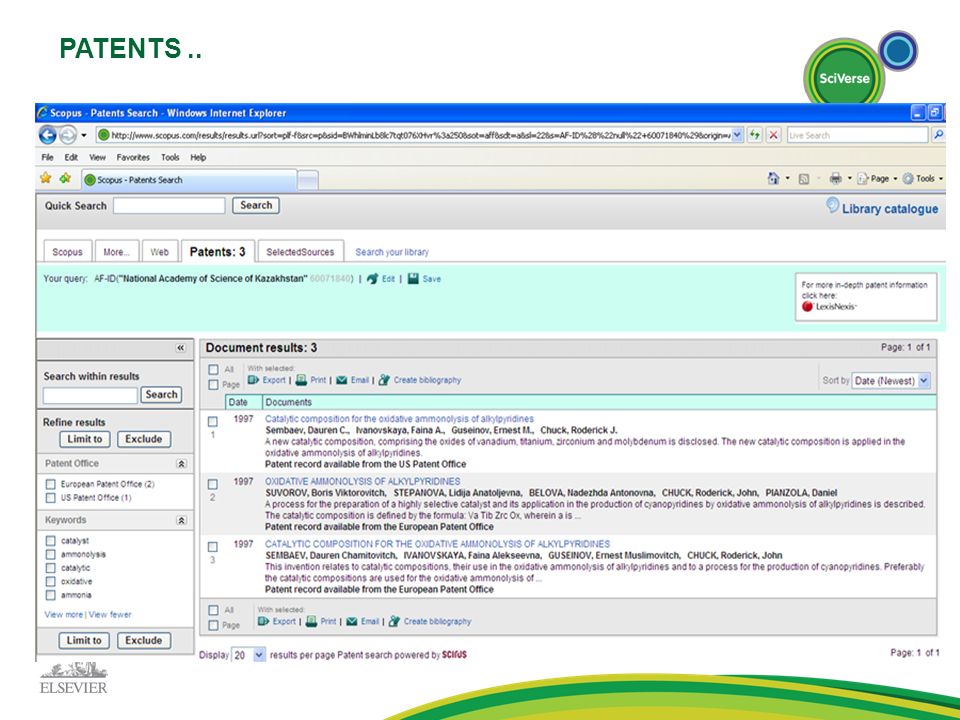Collapse the Patent Office section

pyautogui.click(x=181, y=463)
